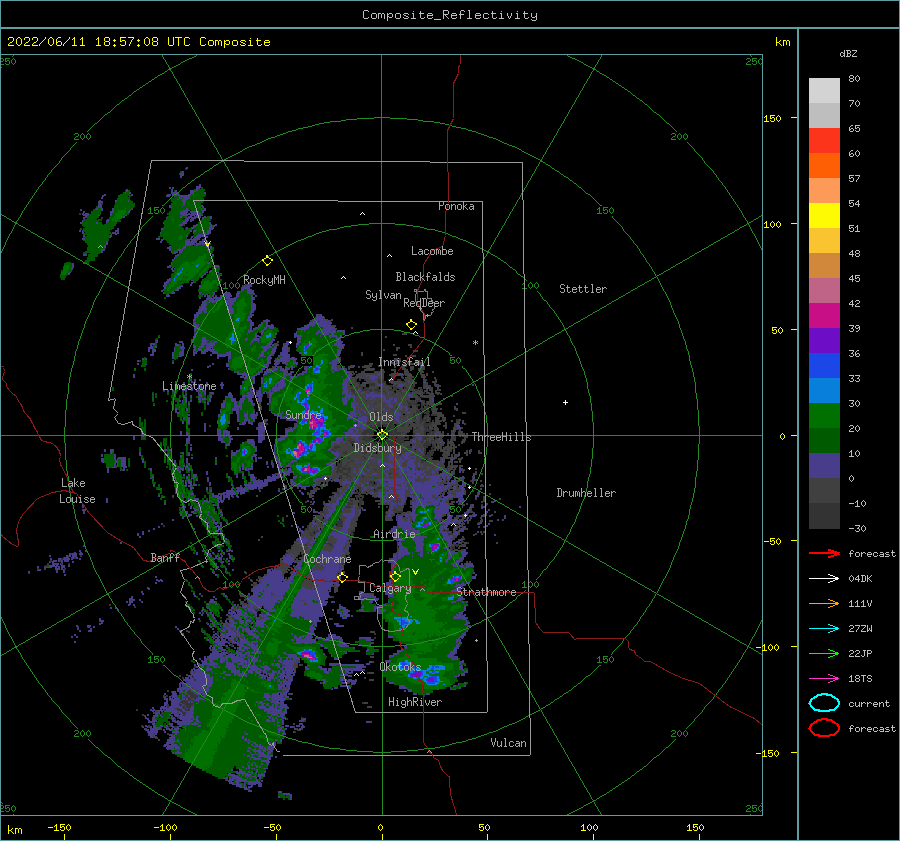This screenshot has height=841, width=900.
Task: Click the Limestone label
Action: 189,386
